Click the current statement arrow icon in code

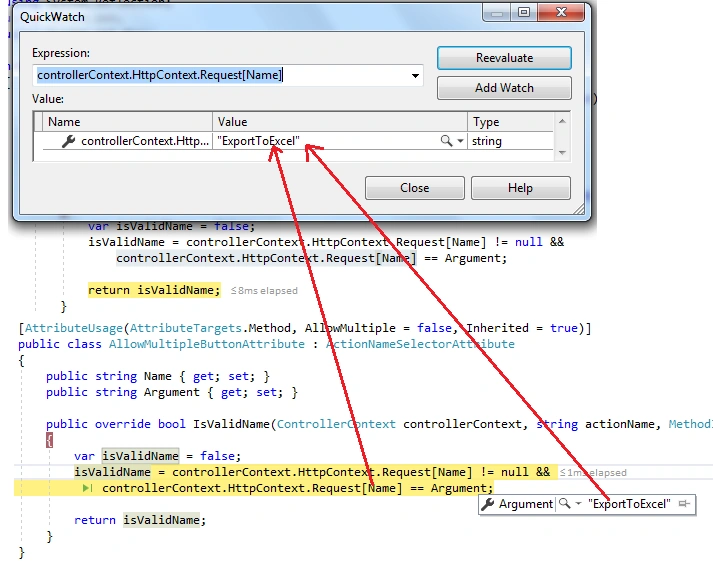coord(88,488)
